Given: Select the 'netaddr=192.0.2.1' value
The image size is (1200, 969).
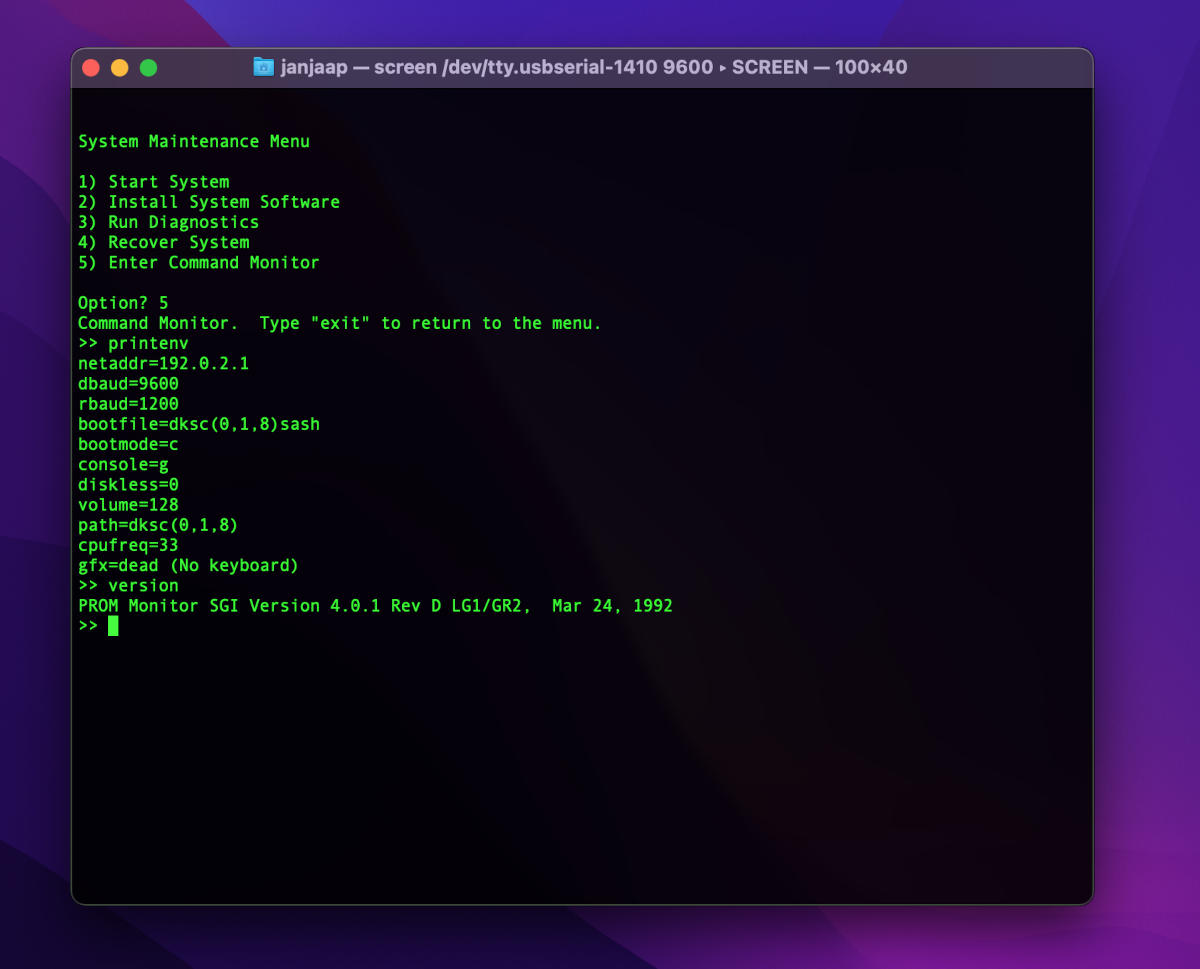Looking at the screenshot, I should (x=164, y=363).
